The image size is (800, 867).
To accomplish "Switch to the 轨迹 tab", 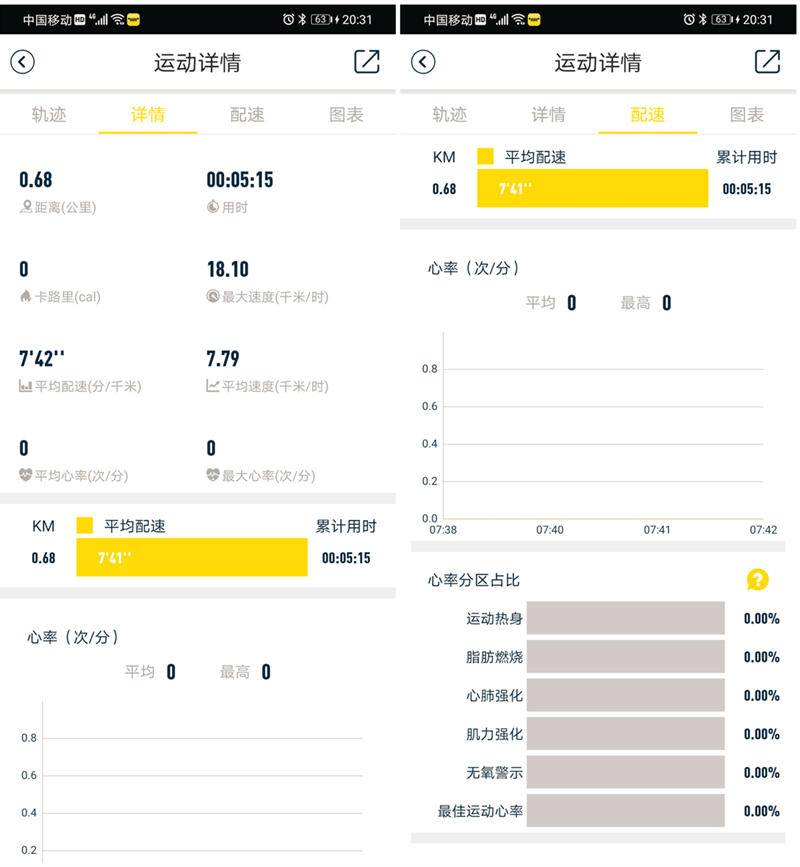I will pos(48,115).
